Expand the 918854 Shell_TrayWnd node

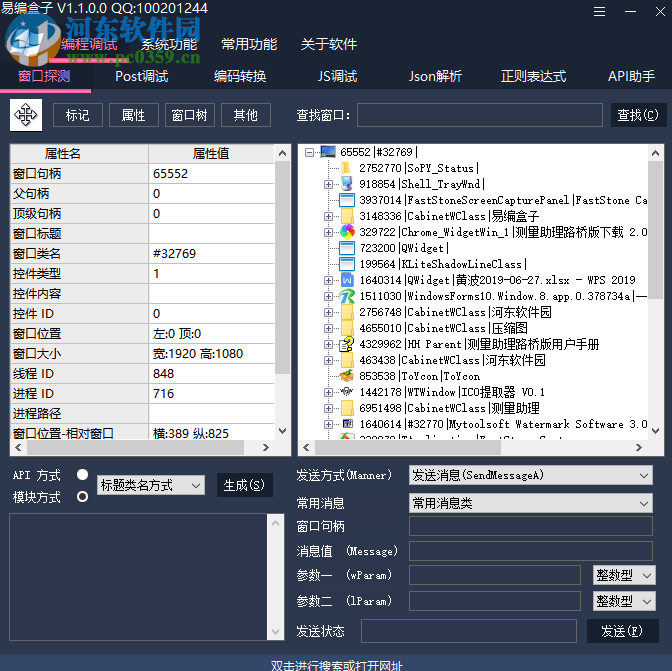(x=328, y=184)
